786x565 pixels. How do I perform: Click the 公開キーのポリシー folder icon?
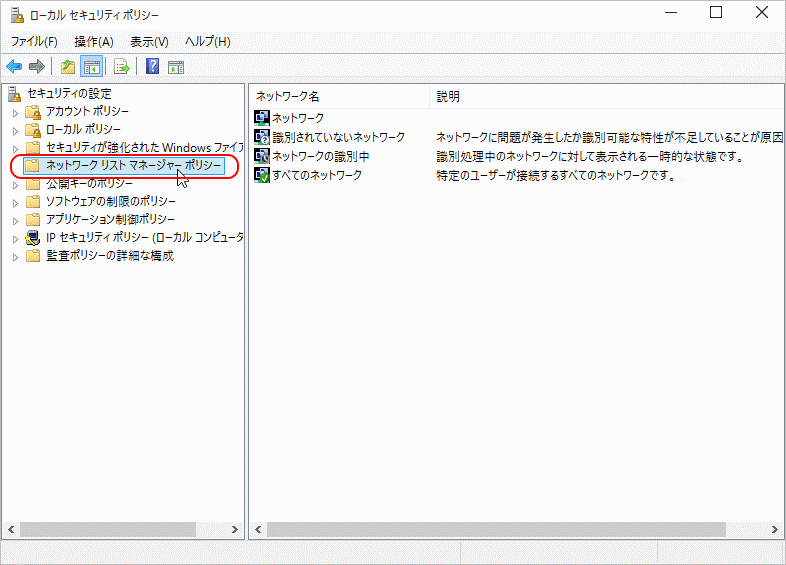[33, 183]
